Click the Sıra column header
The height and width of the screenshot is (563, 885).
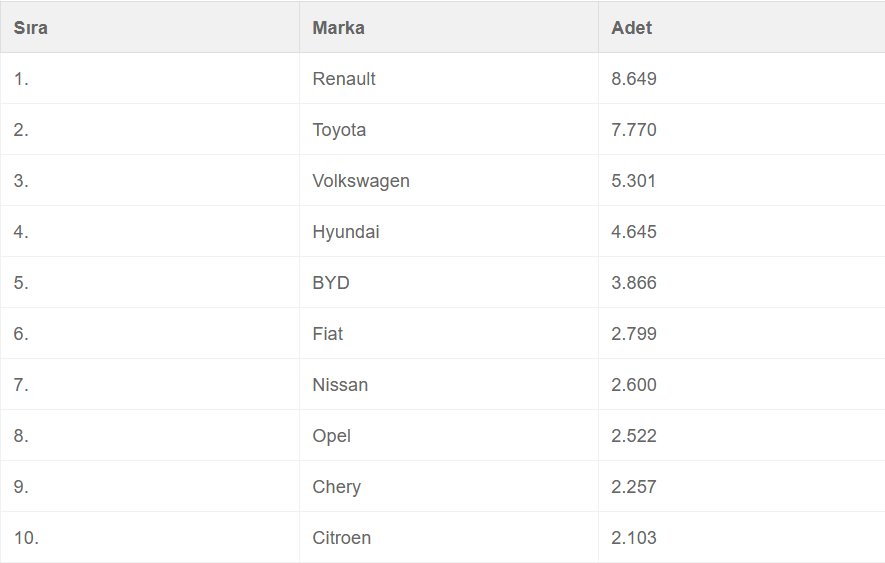point(31,28)
